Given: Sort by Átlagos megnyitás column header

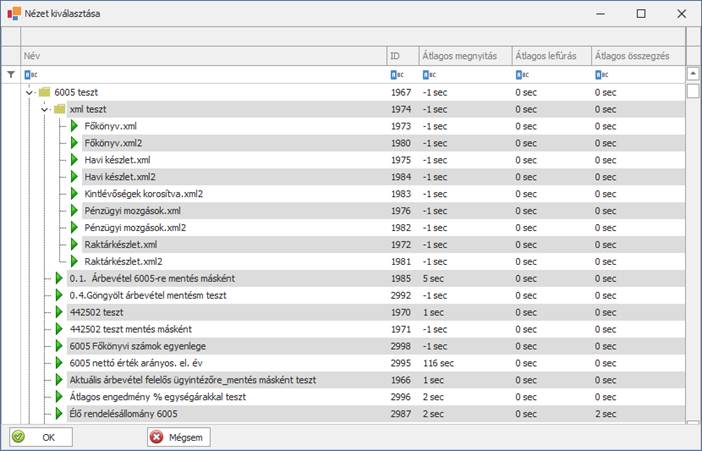Looking at the screenshot, I should tap(463, 56).
